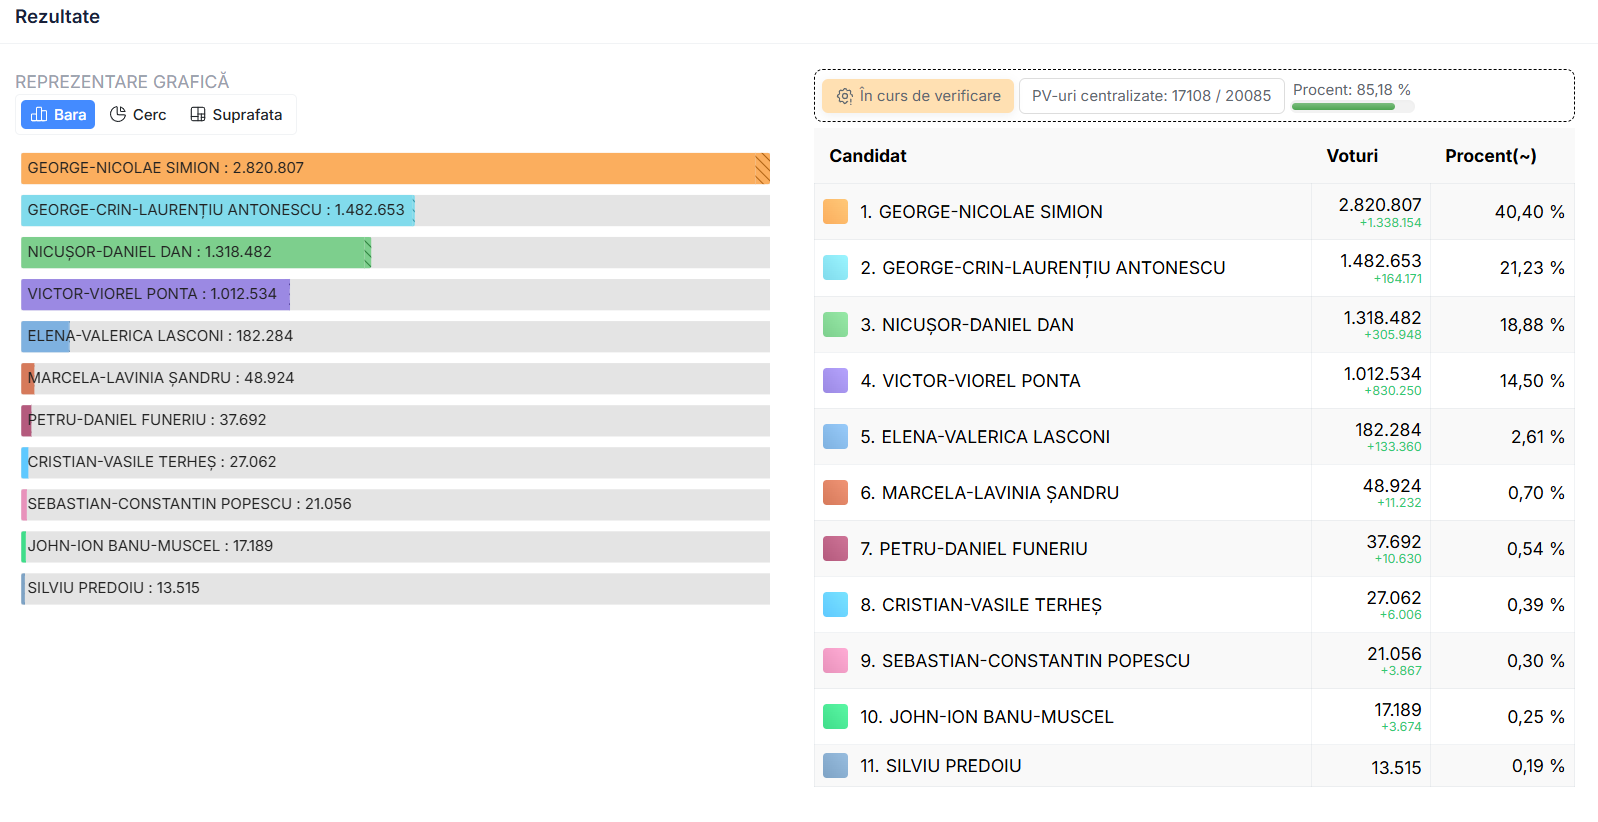
Task: Click cyan swatch beside Antonescu in table
Action: click(835, 268)
